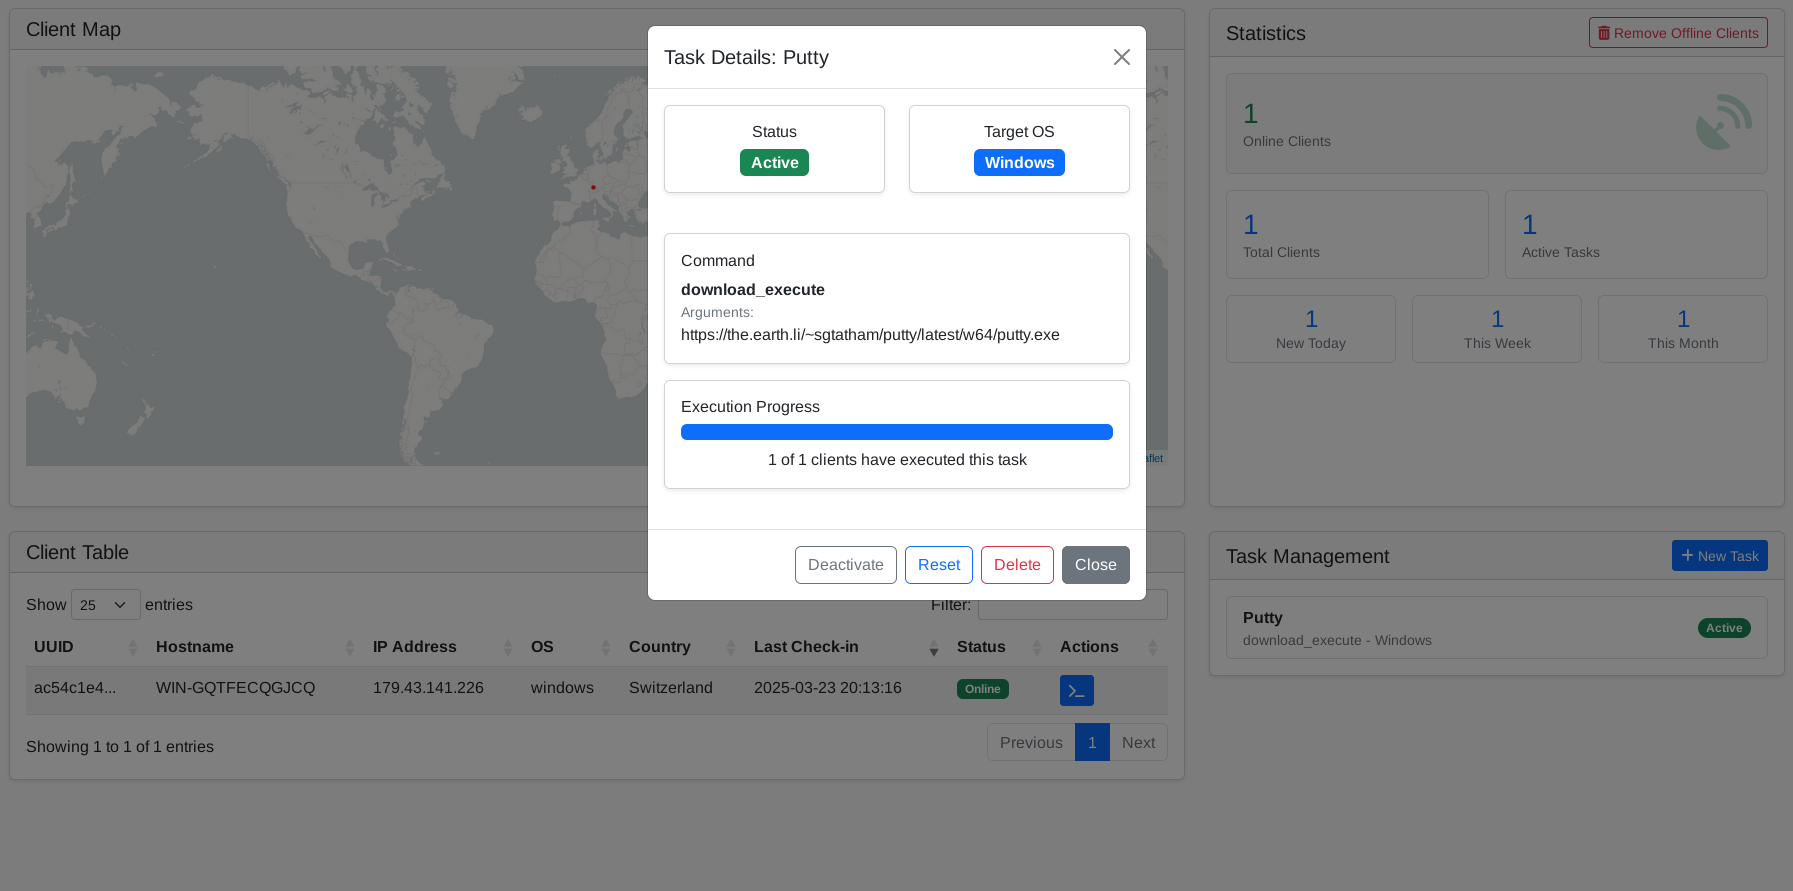Viewport: 1793px width, 891px height.
Task: Click hostname WIN-GQTFECQGJCQ cell
Action: (x=235, y=688)
